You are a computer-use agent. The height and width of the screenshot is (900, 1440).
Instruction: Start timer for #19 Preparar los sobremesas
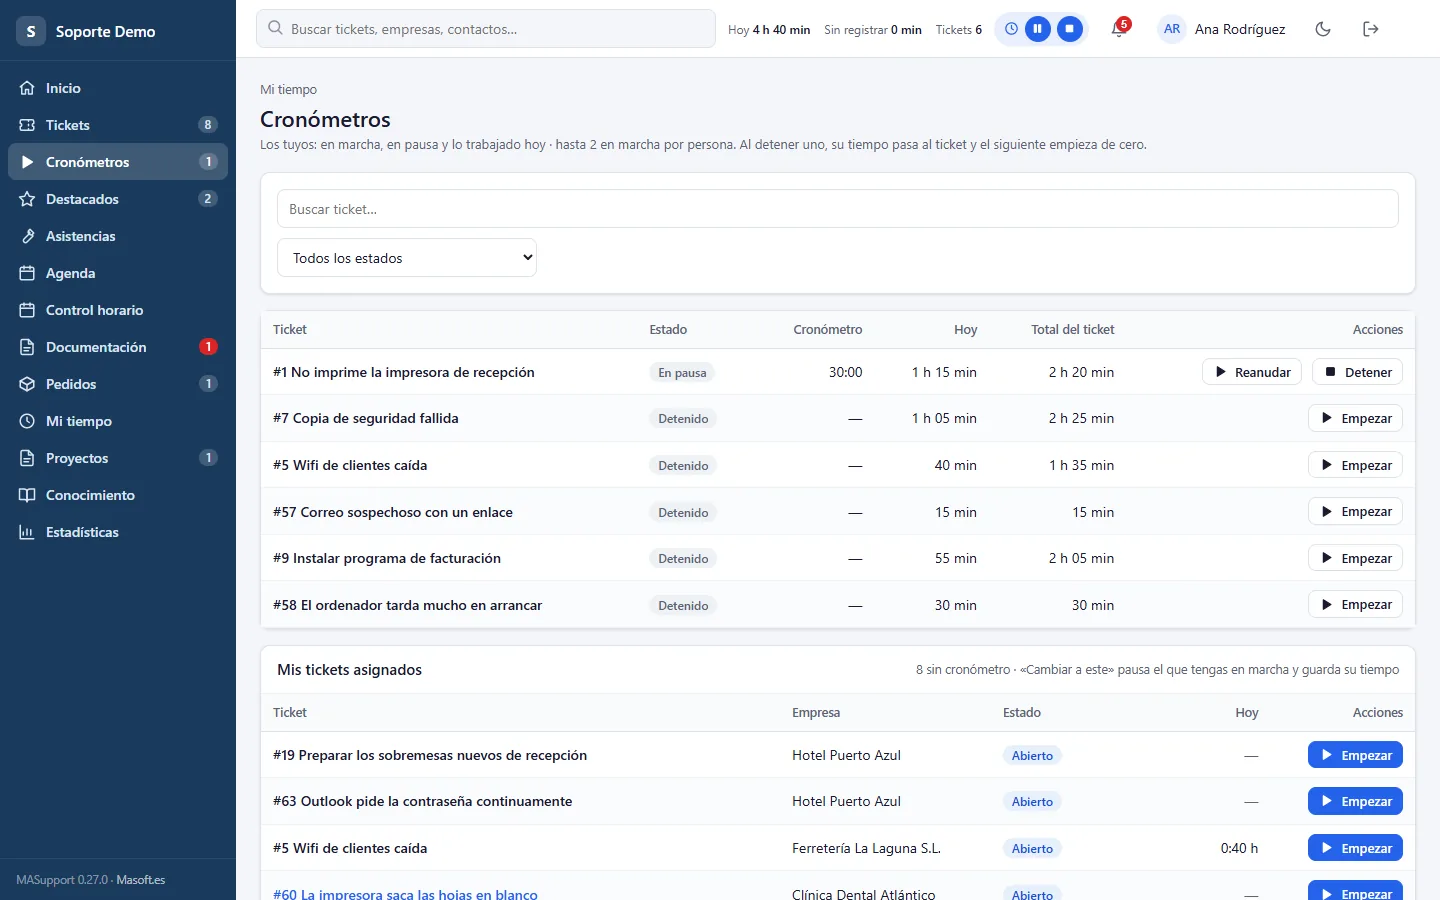pyautogui.click(x=1355, y=755)
